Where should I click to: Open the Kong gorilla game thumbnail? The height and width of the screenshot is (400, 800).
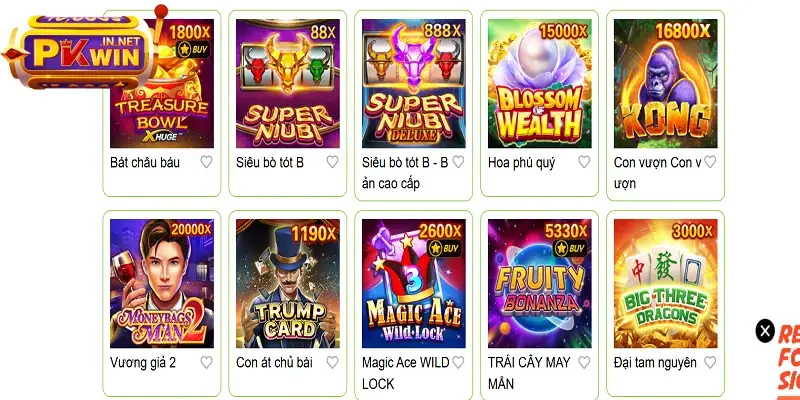665,84
